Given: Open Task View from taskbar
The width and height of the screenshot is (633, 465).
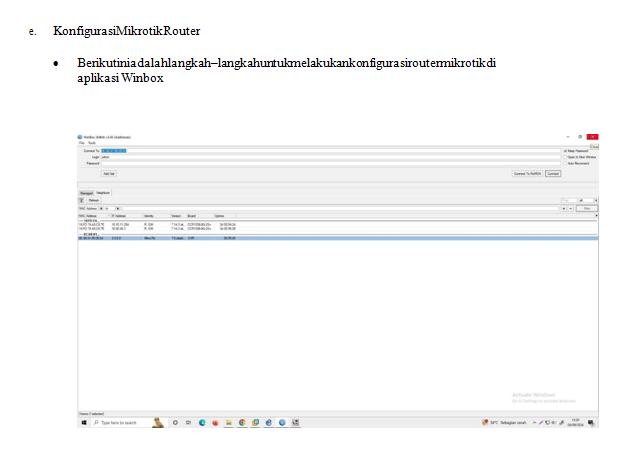Looking at the screenshot, I should click(188, 423).
